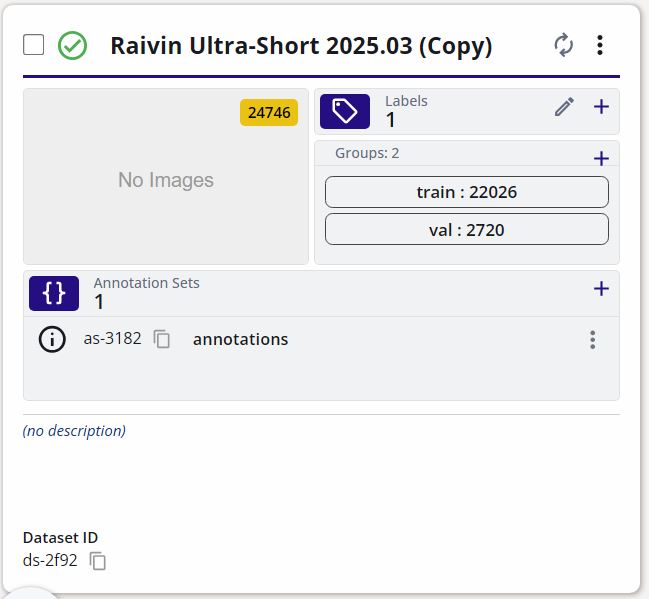
Task: Click the green checkmark status icon
Action: coord(72,45)
